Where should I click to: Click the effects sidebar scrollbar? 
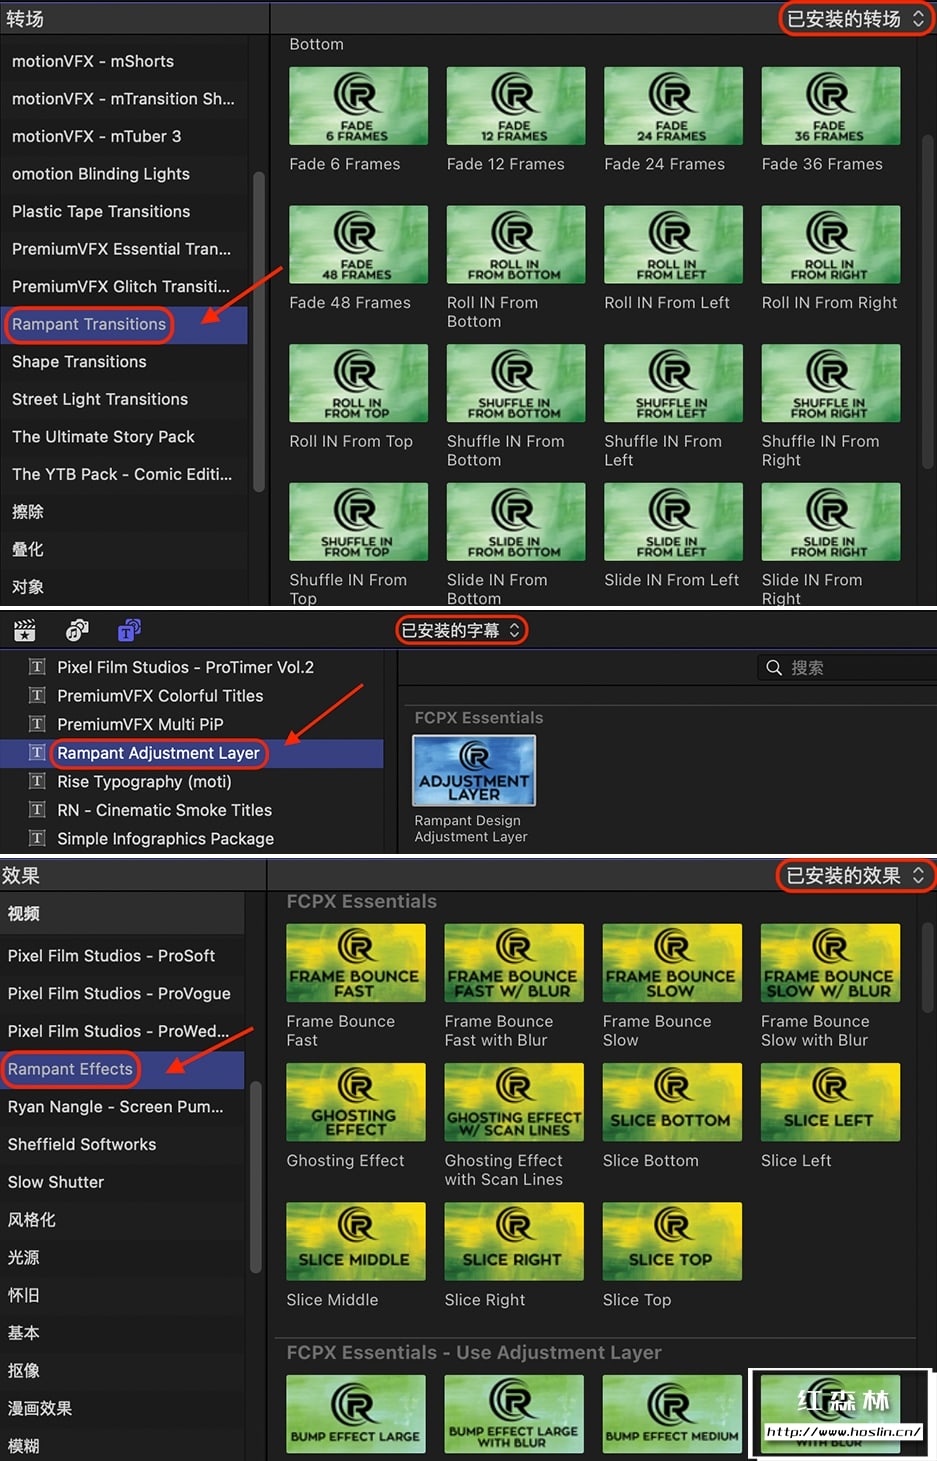click(x=255, y=1177)
